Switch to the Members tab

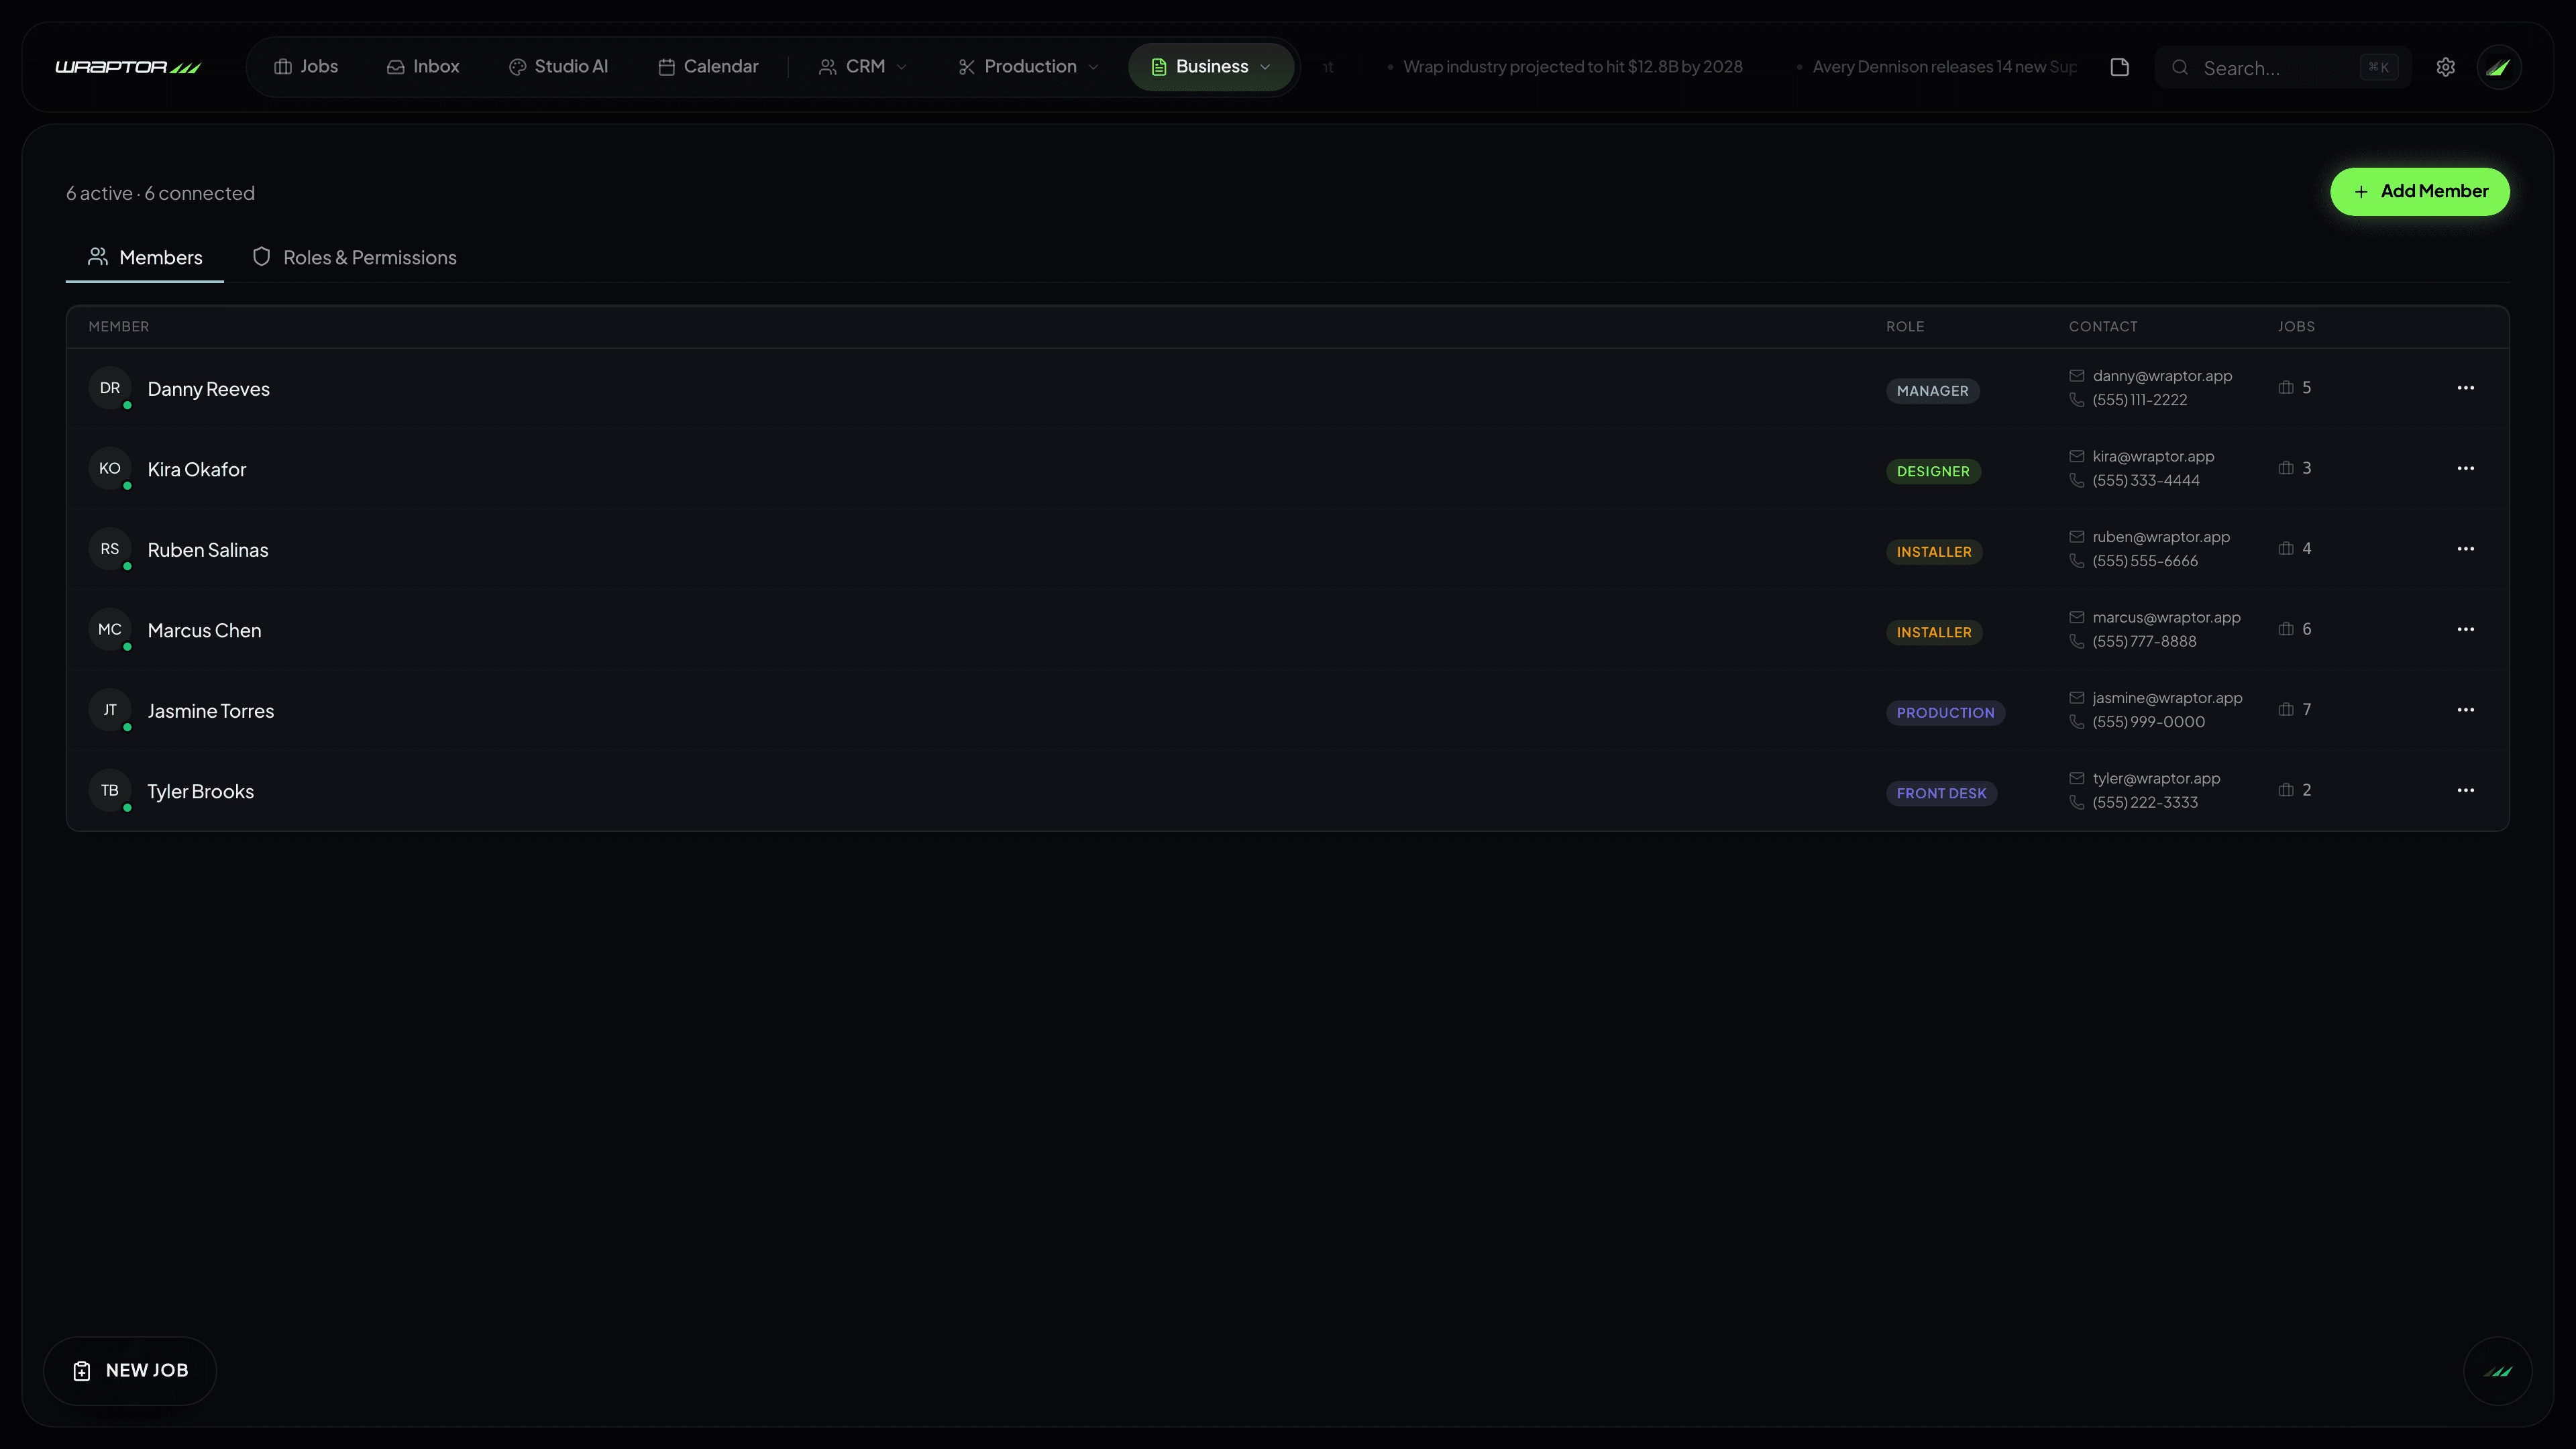pos(144,257)
